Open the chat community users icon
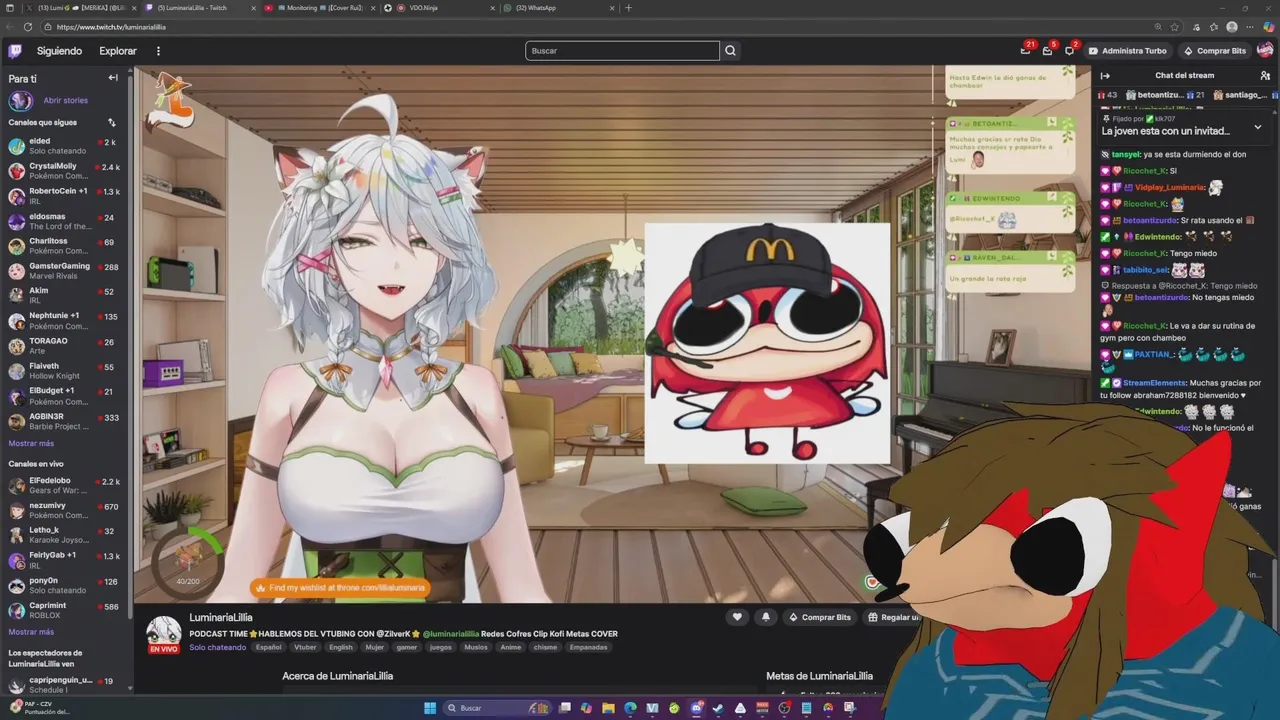 point(1265,76)
